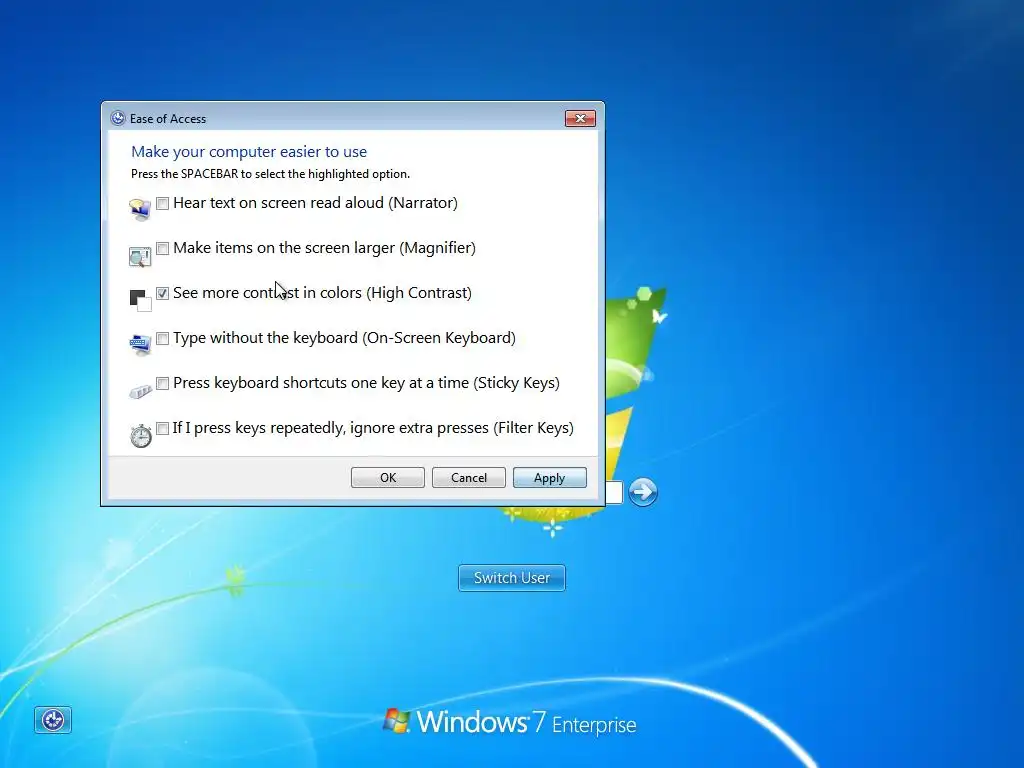Click the Sticky Keys icon
Viewport: 1024px width, 768px height.
point(140,391)
